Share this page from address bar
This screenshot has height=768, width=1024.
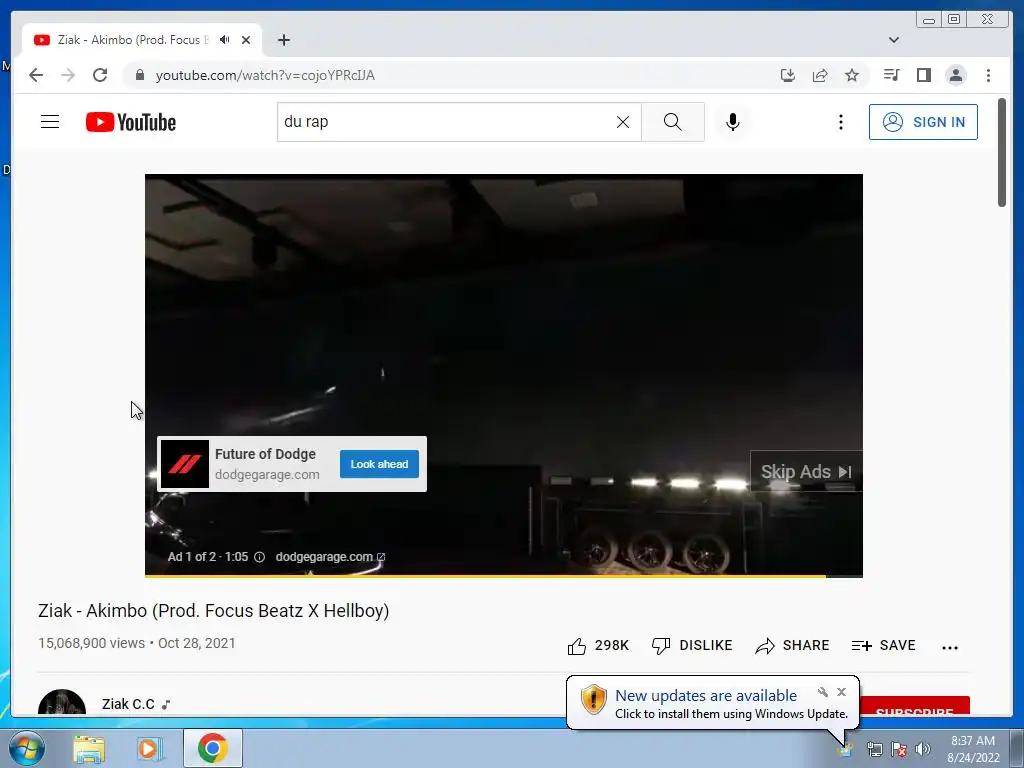click(820, 75)
